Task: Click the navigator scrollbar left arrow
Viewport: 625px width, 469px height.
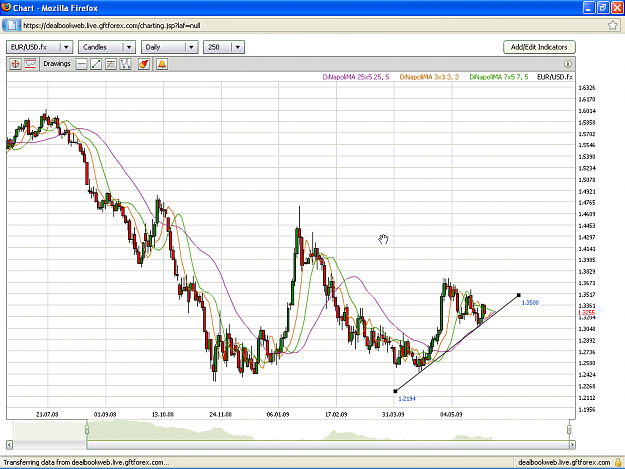Action: coord(10,445)
